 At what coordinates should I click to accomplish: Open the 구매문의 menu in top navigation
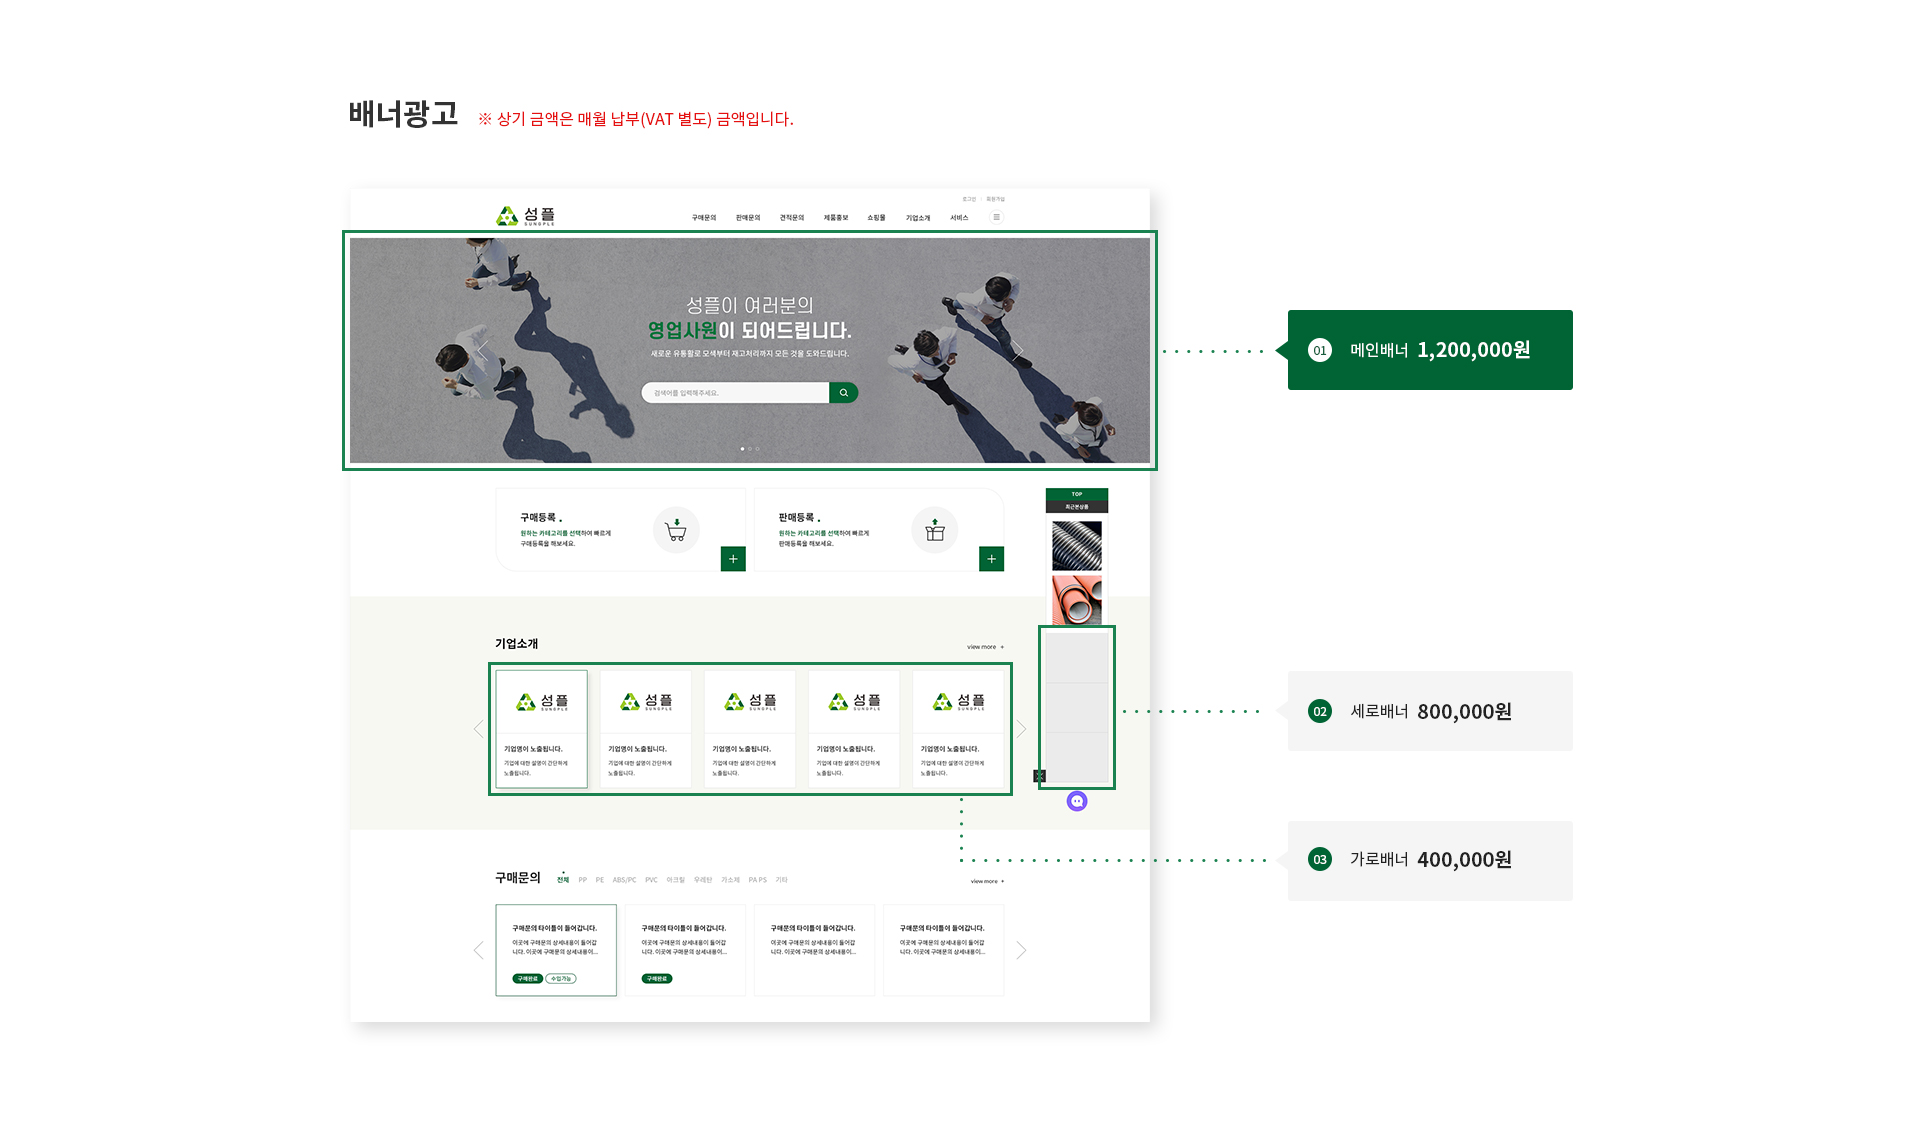click(x=704, y=218)
